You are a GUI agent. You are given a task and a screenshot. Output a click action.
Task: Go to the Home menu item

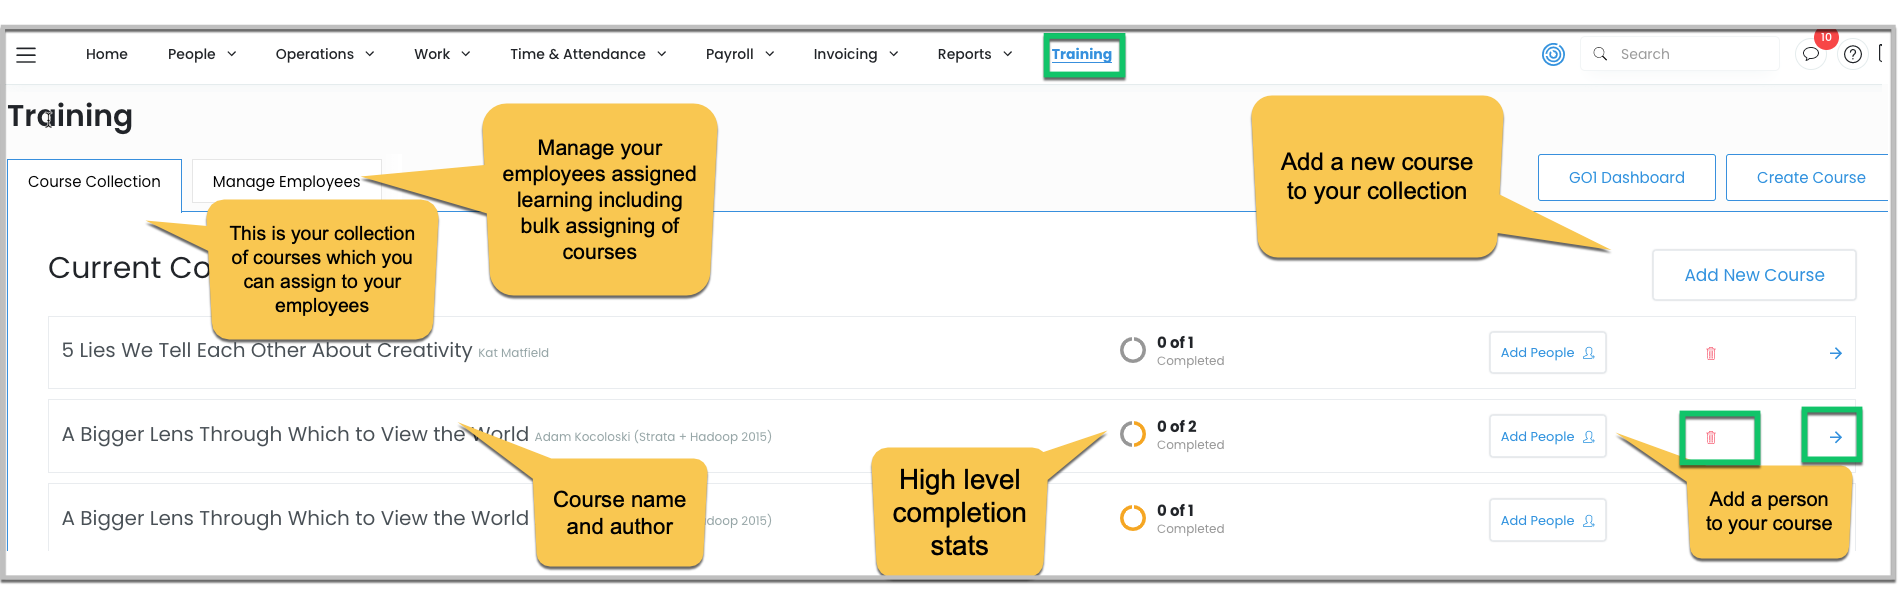pos(107,54)
